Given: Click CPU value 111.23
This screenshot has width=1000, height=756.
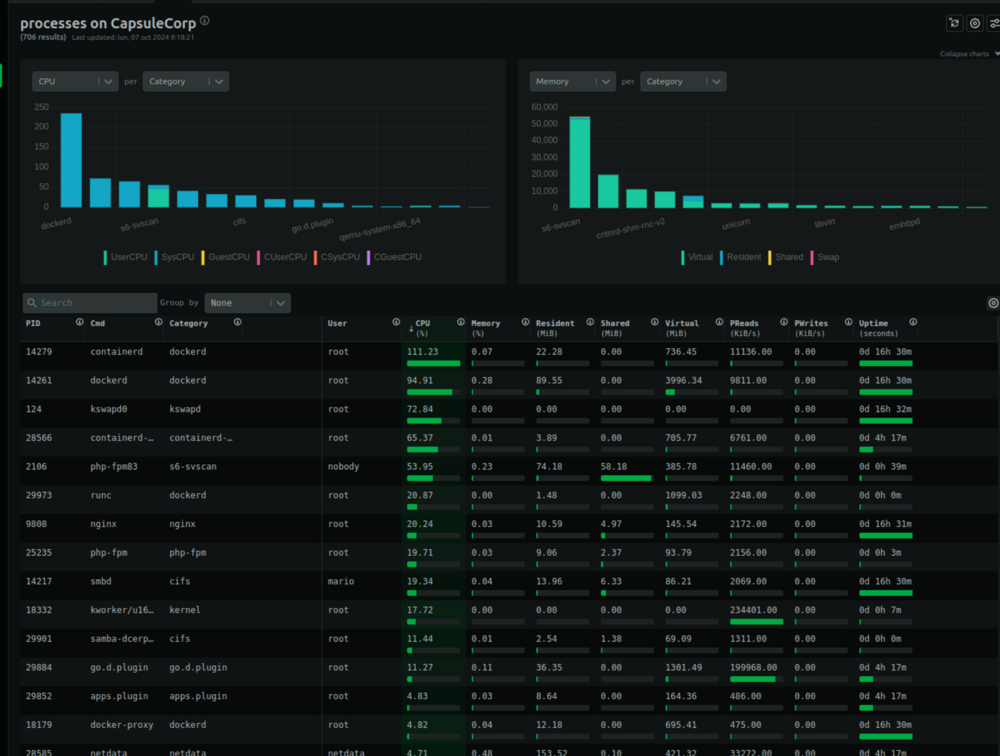Looking at the screenshot, I should 422,352.
